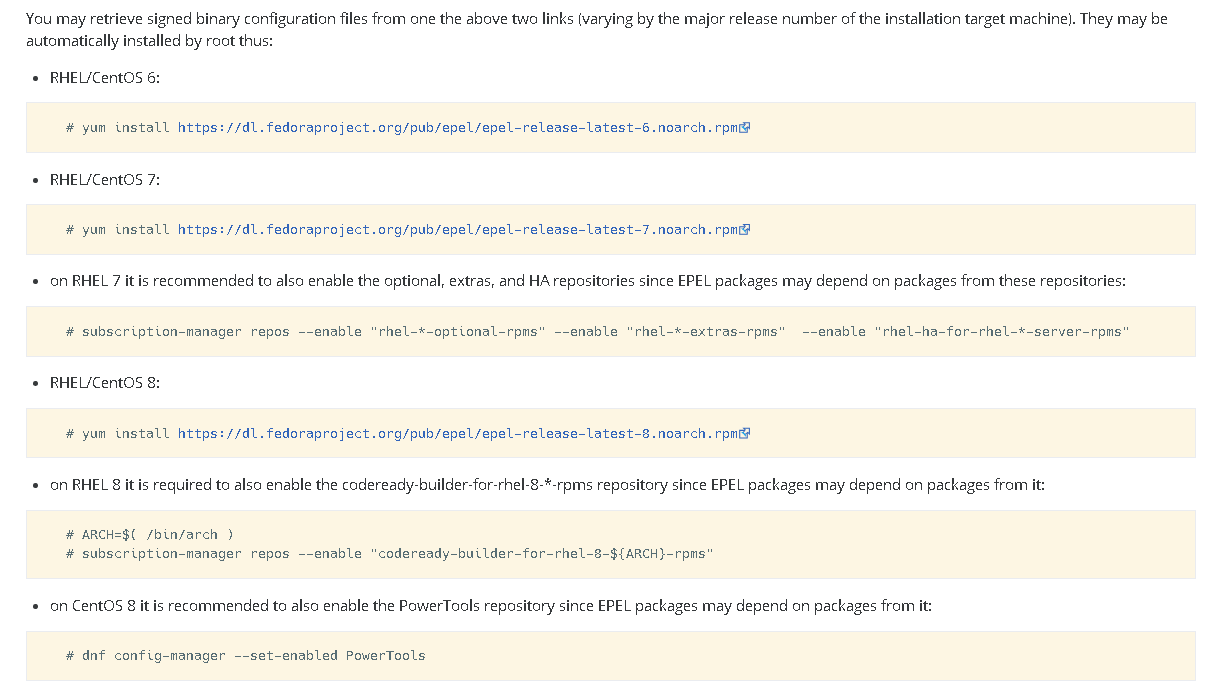Click external-link icon after epel-release-latest-7 URL
This screenshot has width=1227, height=699.
tap(745, 230)
